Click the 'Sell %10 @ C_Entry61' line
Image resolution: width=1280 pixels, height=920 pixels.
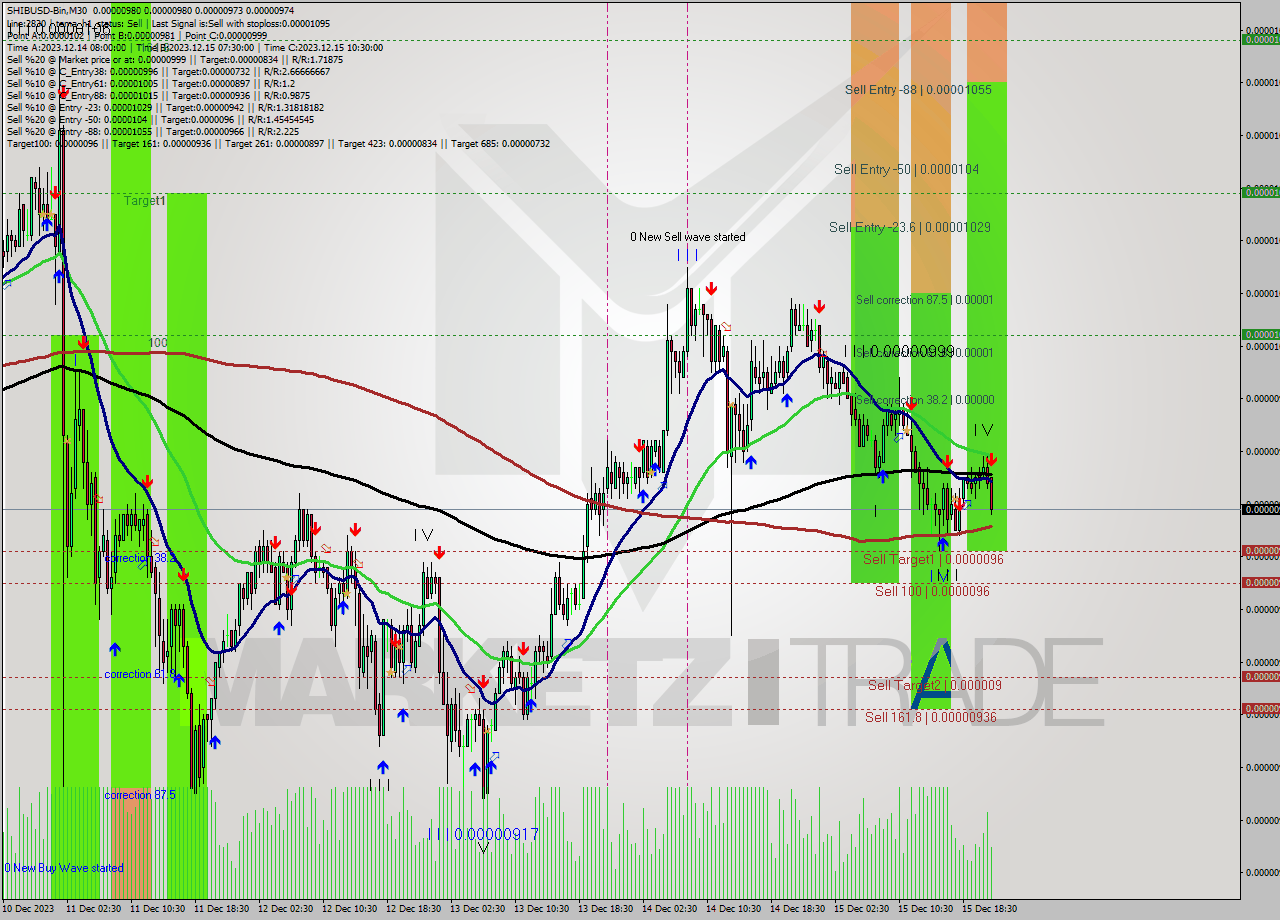151,83
